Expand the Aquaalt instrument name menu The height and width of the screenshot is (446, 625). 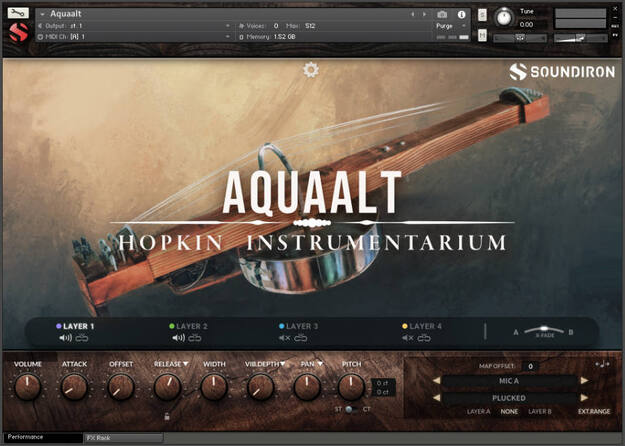pyautogui.click(x=42, y=14)
